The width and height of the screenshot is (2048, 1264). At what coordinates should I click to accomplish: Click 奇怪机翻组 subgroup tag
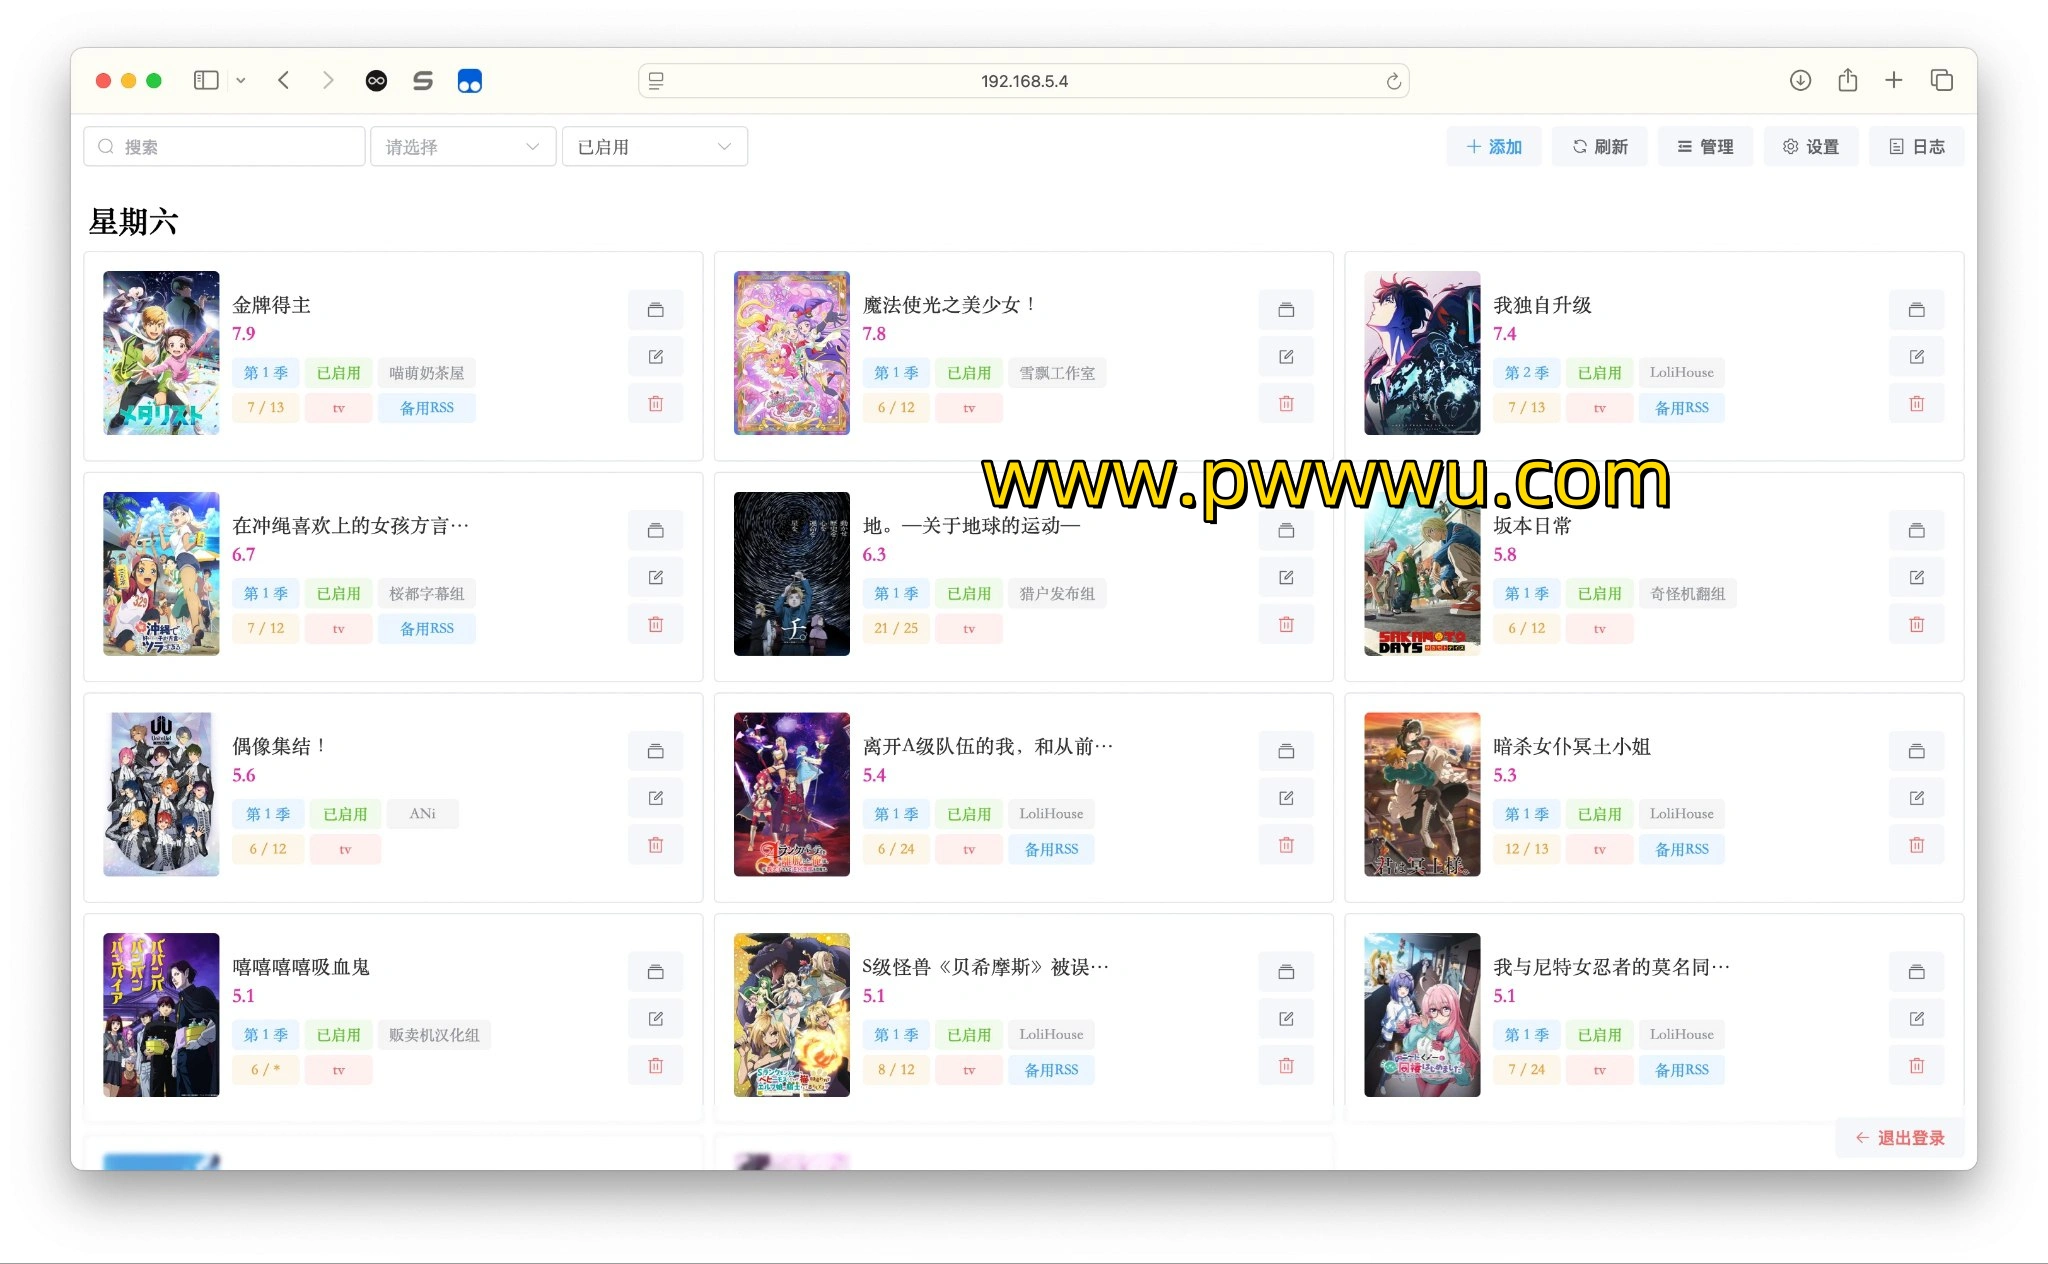pos(1688,594)
